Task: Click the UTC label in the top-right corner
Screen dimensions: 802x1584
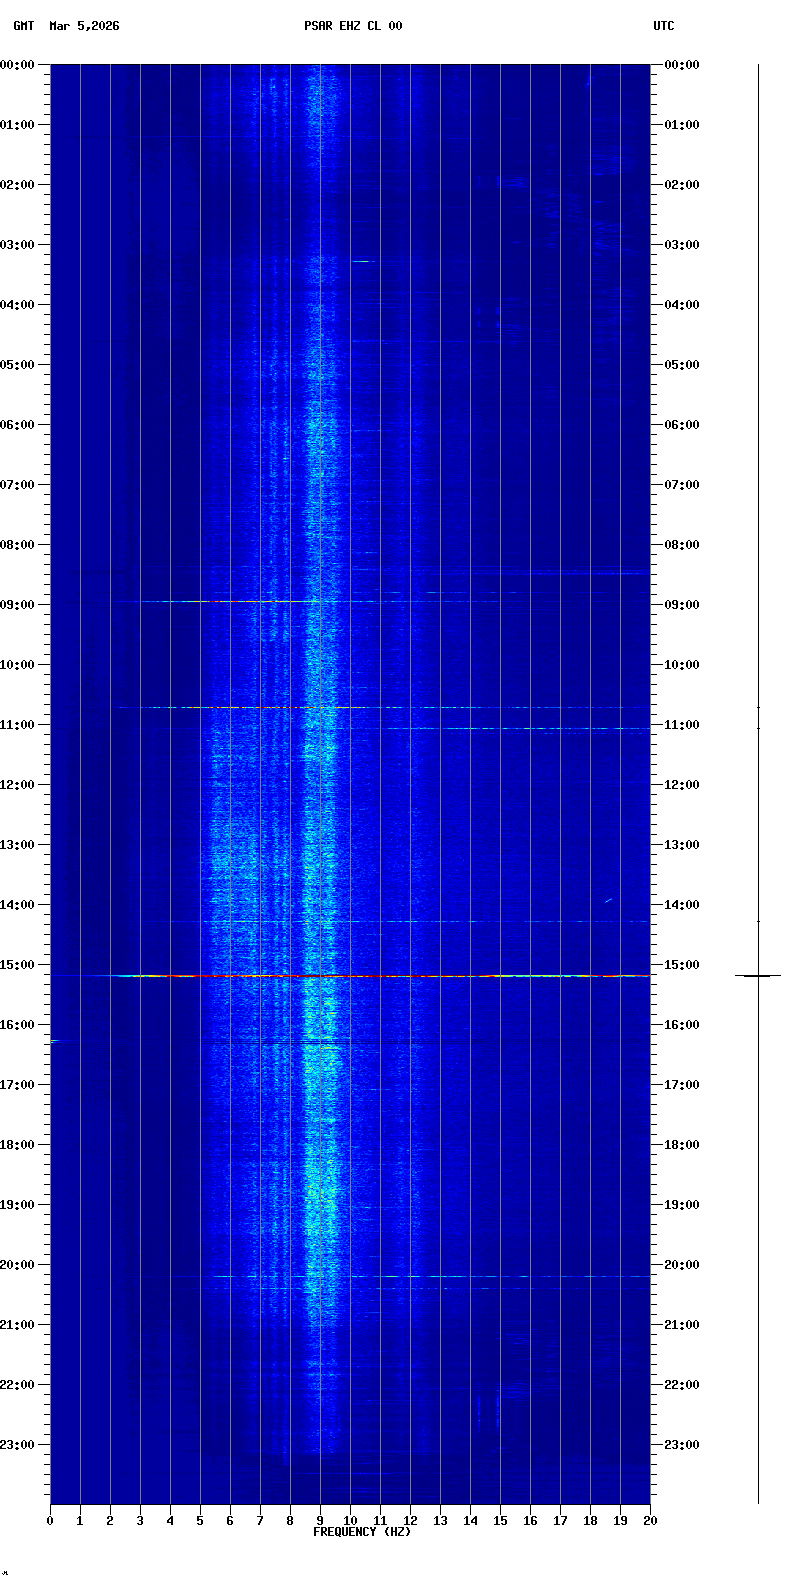Action: click(664, 26)
